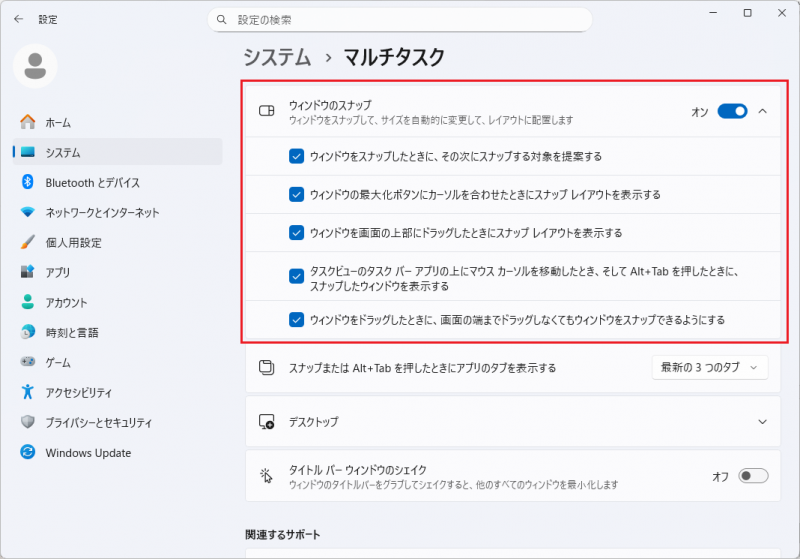This screenshot has height=559, width=800.
Task: Open 時刻と言語 using its globe icon
Action: (28, 332)
